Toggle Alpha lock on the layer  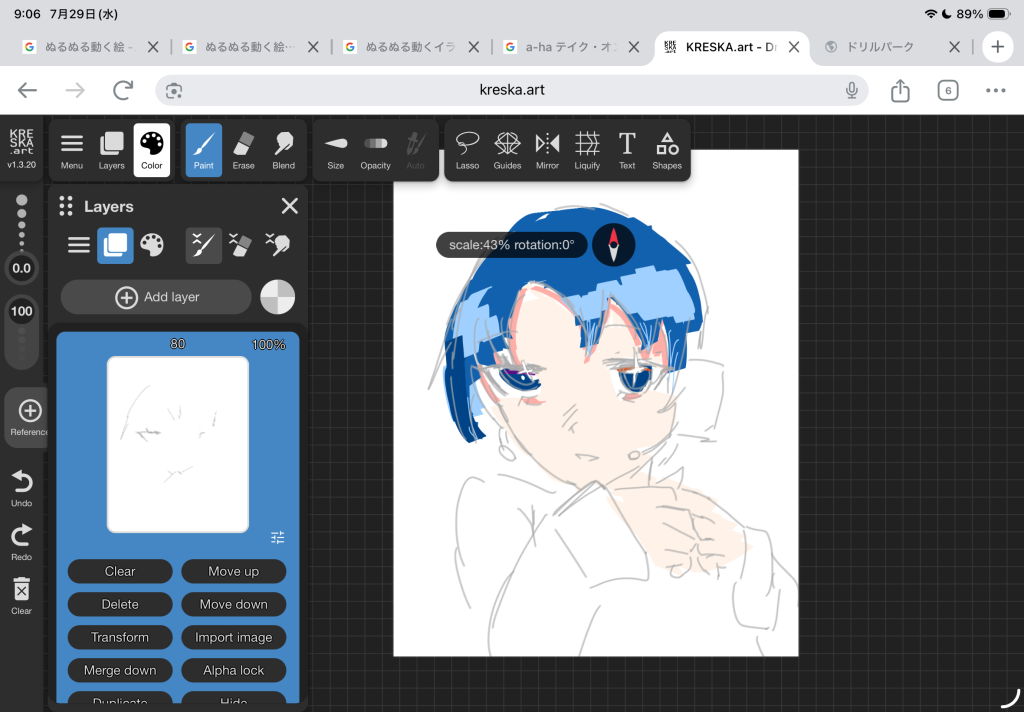point(234,670)
